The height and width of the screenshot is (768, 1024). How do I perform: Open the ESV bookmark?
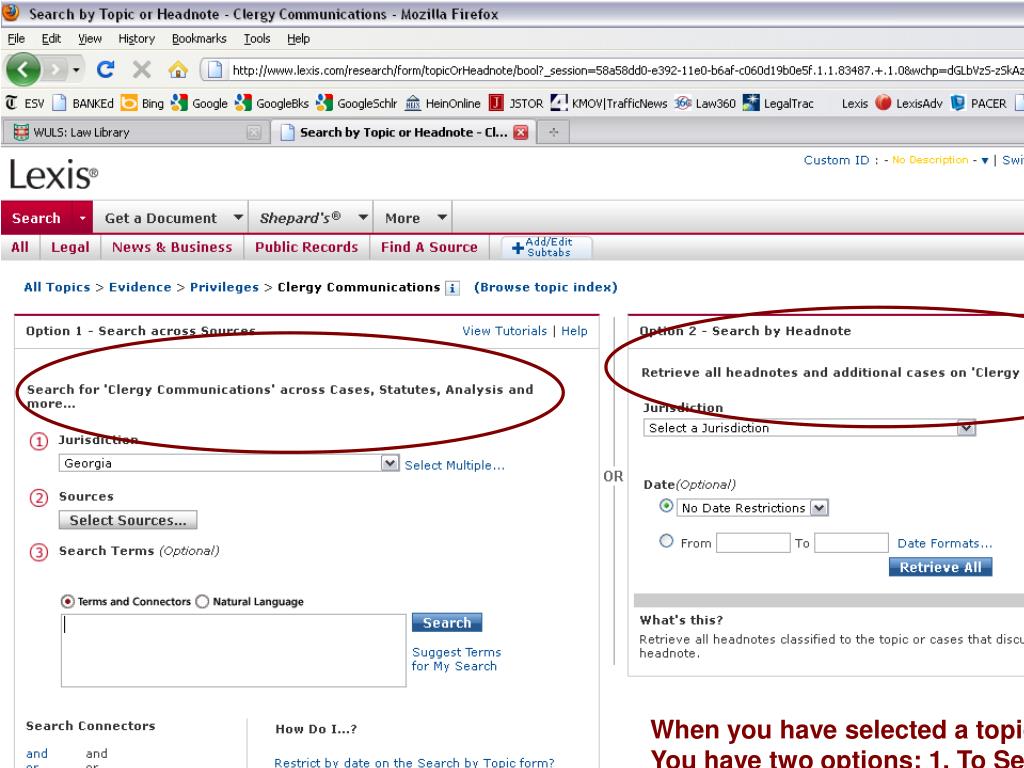[25, 103]
